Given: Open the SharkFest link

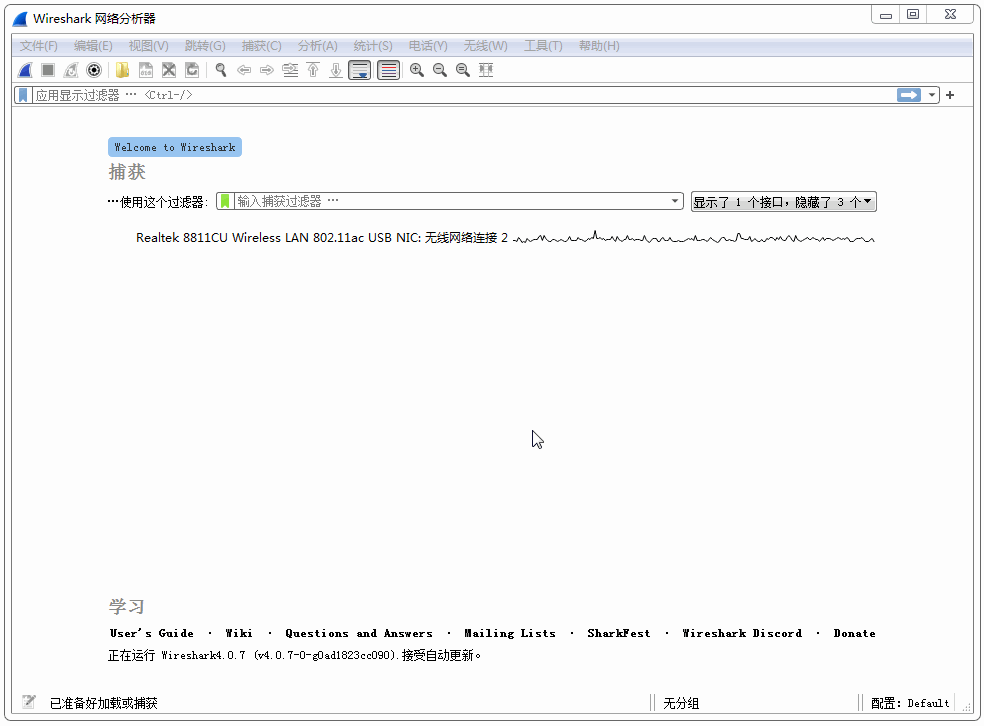Looking at the screenshot, I should click(x=618, y=634).
